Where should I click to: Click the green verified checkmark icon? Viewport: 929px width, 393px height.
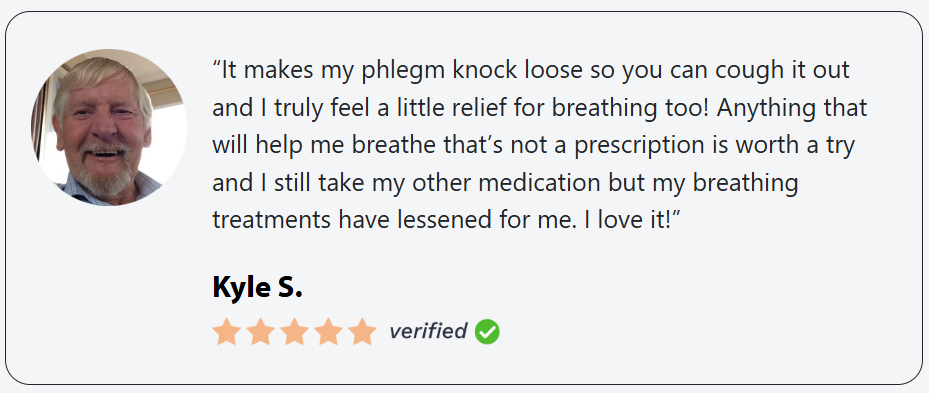point(487,331)
